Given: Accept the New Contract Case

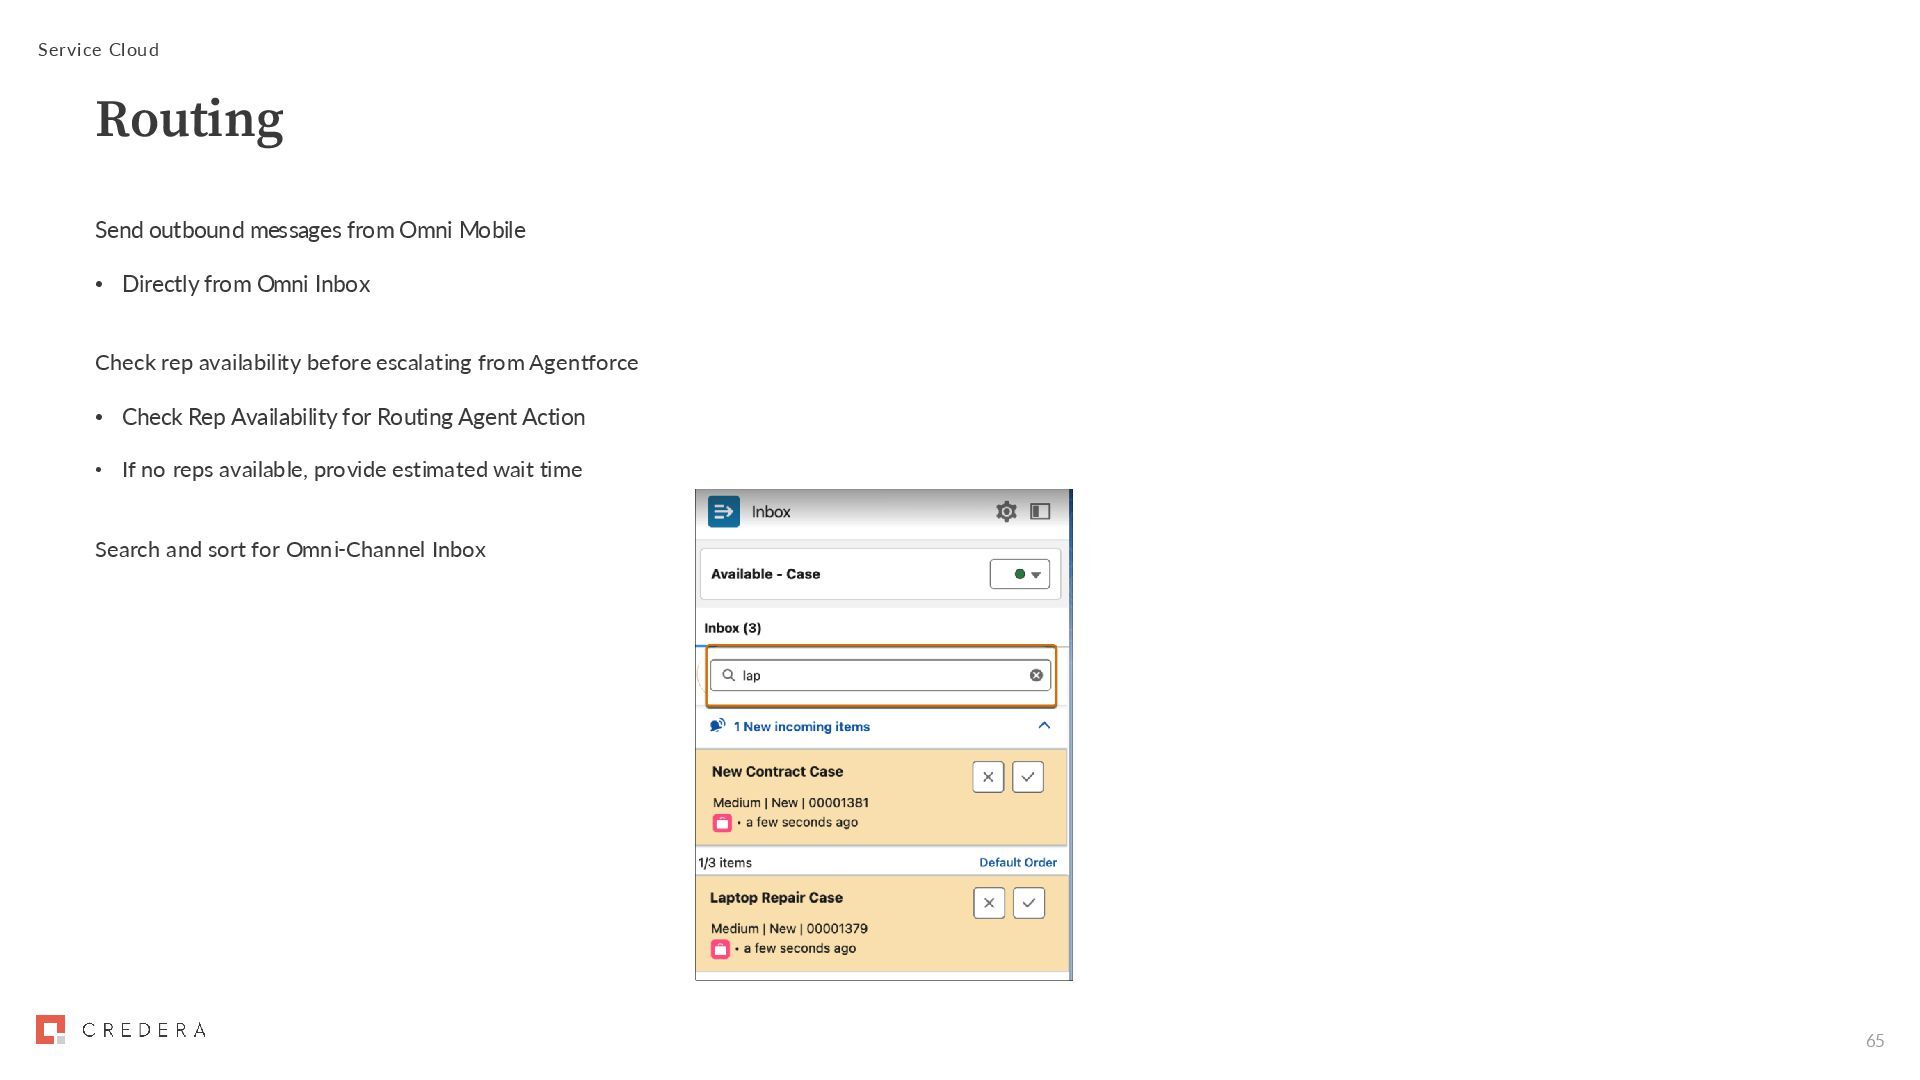Looking at the screenshot, I should coord(1028,777).
